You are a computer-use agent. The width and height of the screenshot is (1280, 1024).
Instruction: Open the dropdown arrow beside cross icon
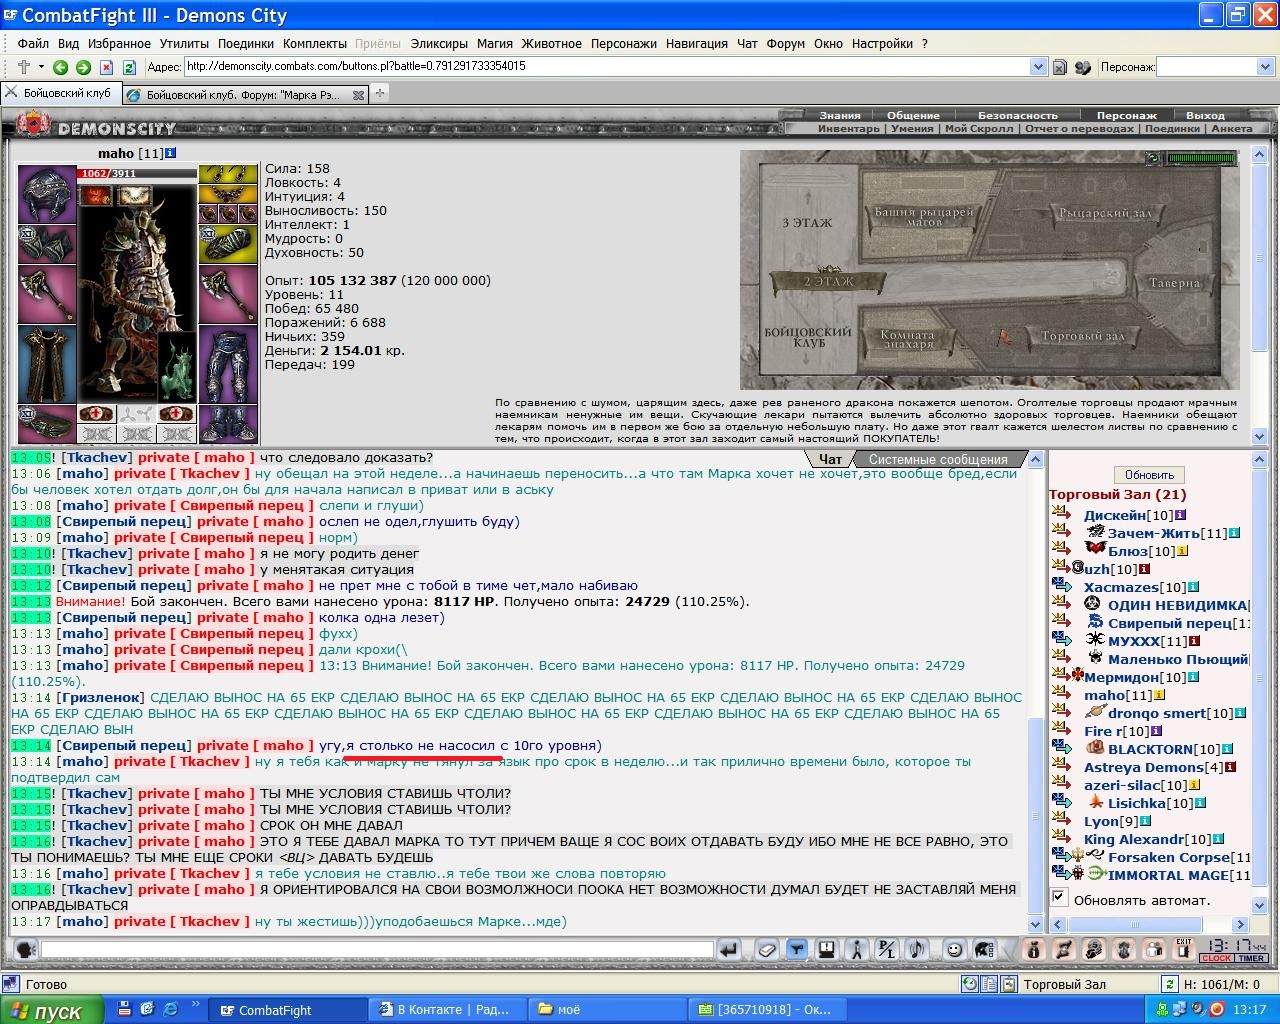pyautogui.click(x=41, y=67)
